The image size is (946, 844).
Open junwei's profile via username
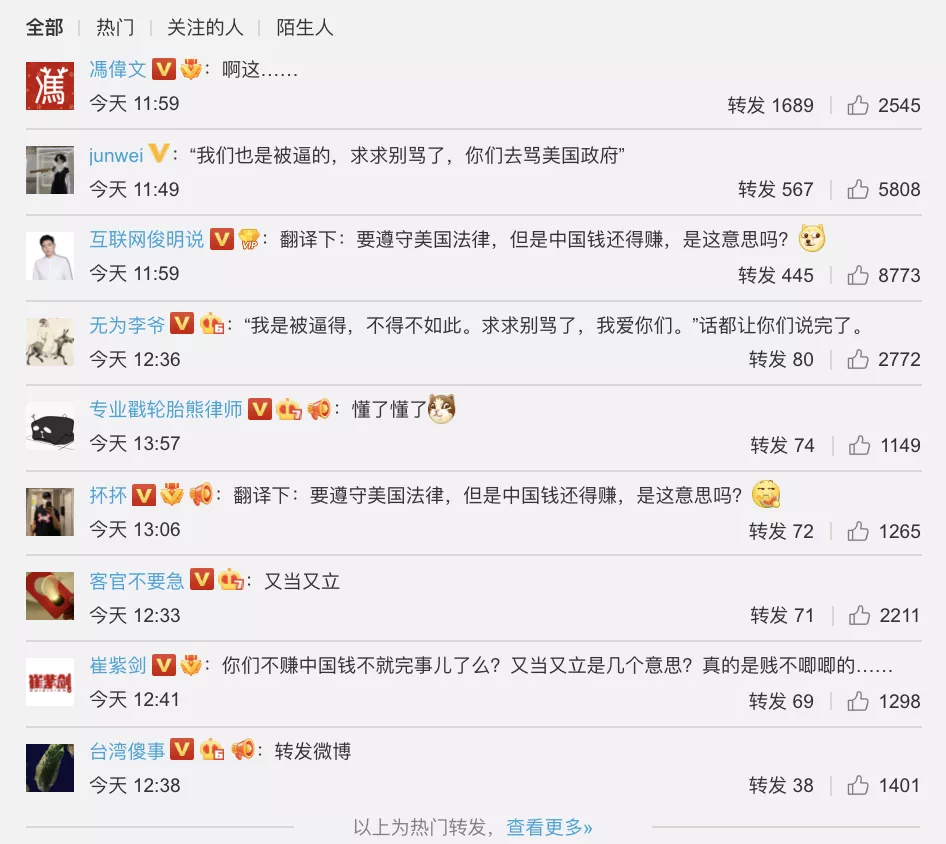(x=116, y=155)
